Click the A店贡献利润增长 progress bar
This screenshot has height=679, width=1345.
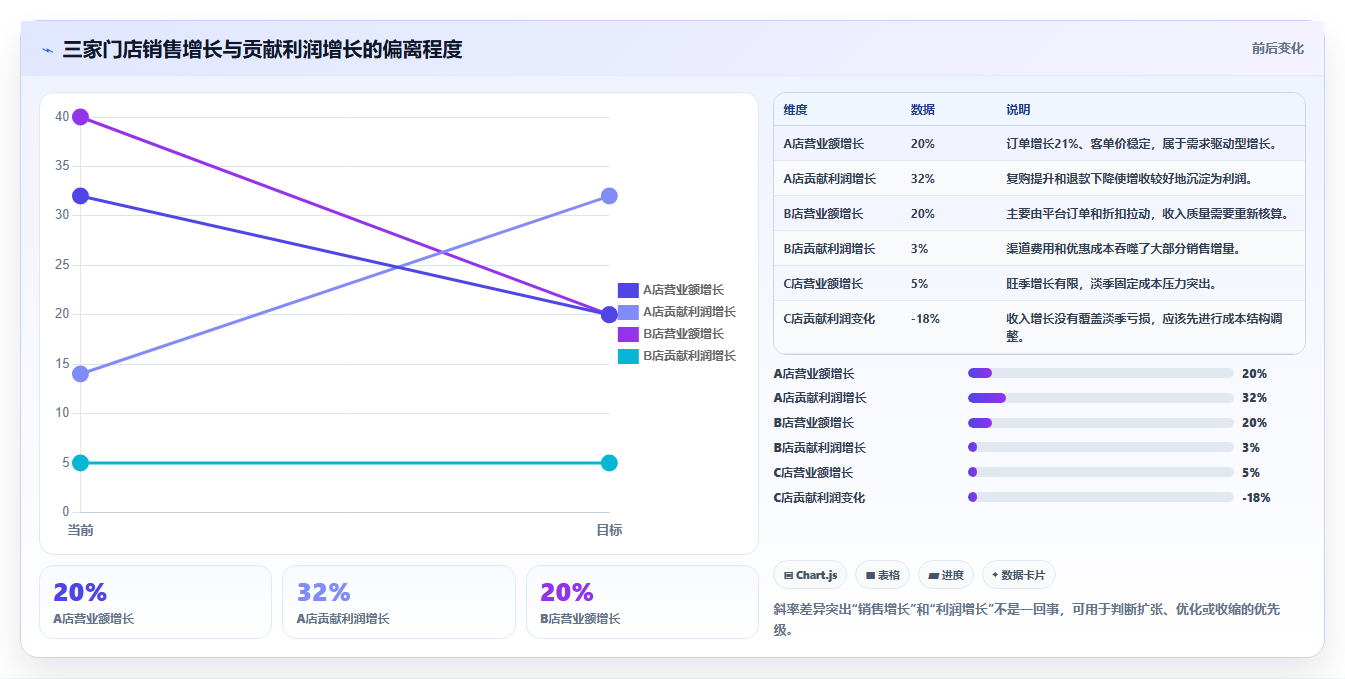point(1100,398)
